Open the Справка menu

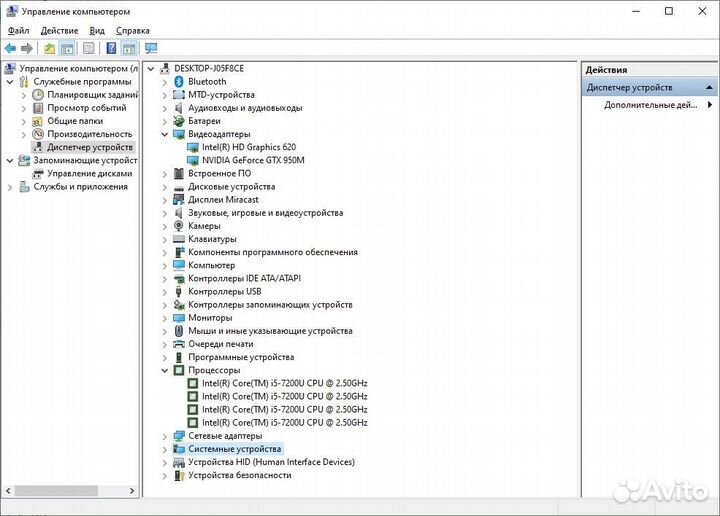pyautogui.click(x=133, y=31)
